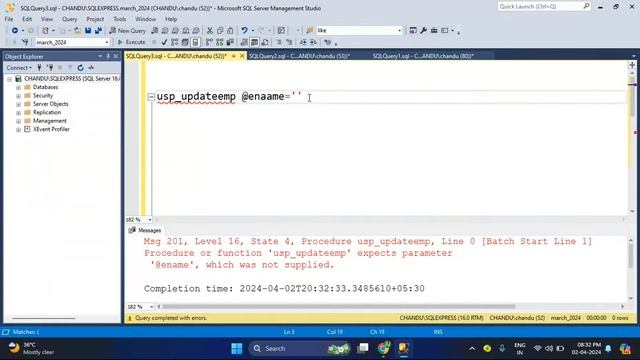
Task: Toggle Include Client Statistics icon
Action: pos(230,42)
